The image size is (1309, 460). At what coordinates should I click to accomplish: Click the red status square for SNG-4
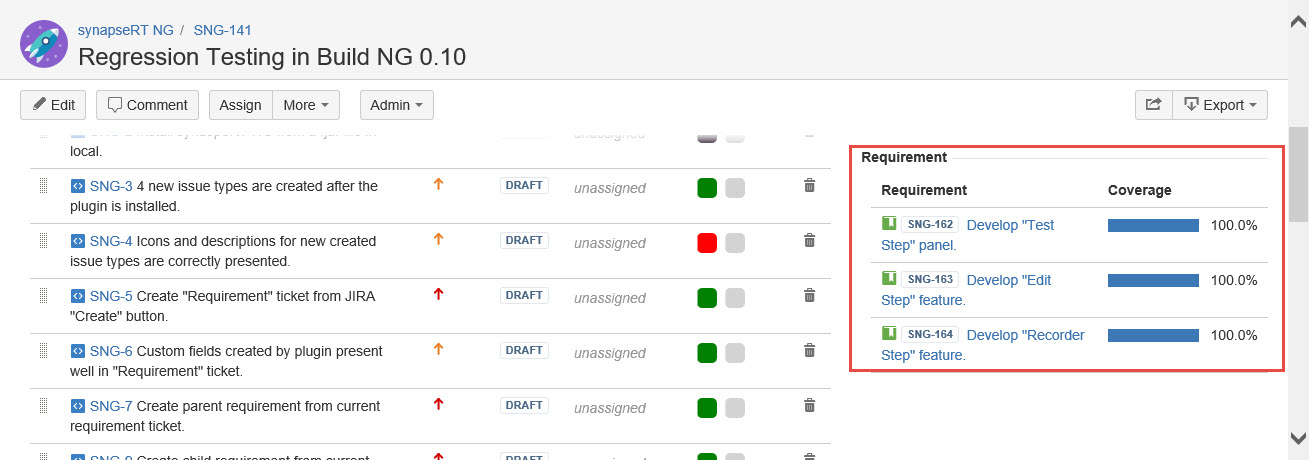(x=707, y=243)
